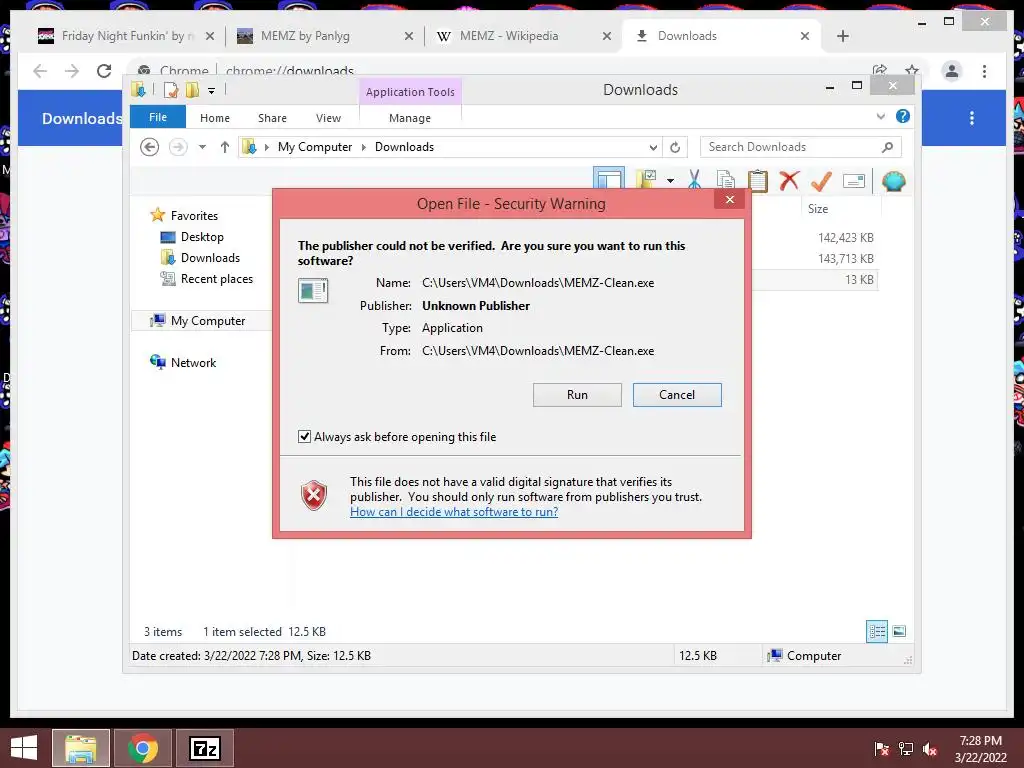Click the folder options icon beside pane button

647,179
